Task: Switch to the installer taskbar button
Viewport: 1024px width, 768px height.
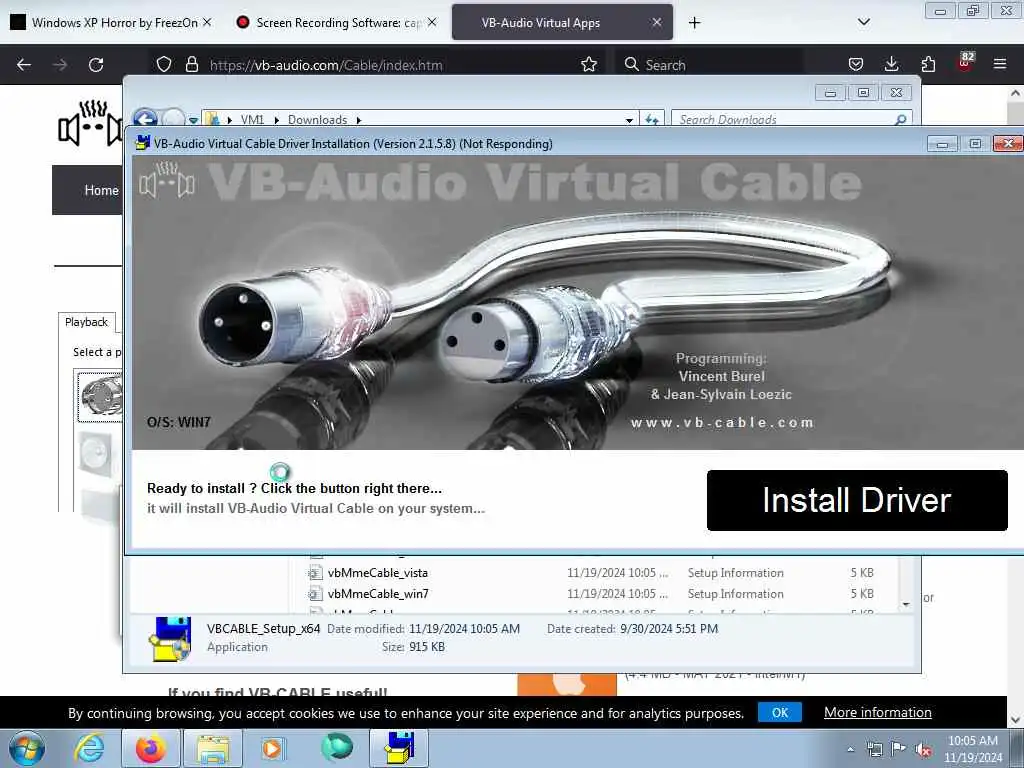Action: click(x=399, y=748)
